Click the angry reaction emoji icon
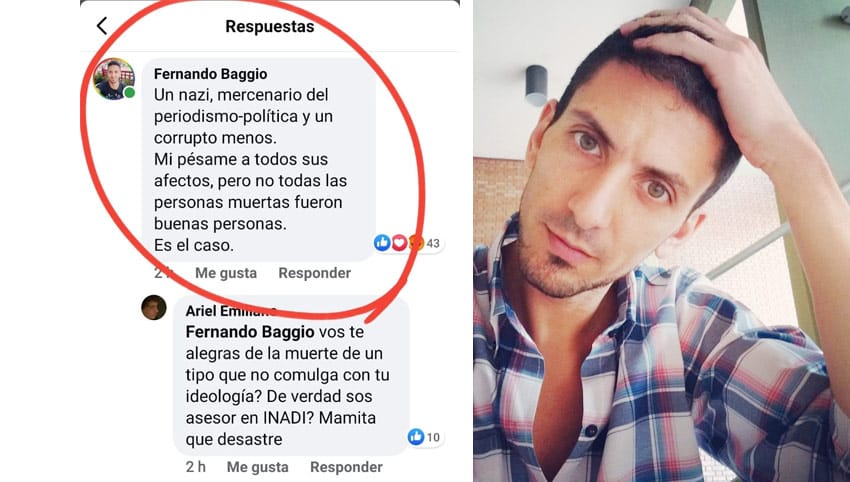The height and width of the screenshot is (482, 850). tap(416, 243)
